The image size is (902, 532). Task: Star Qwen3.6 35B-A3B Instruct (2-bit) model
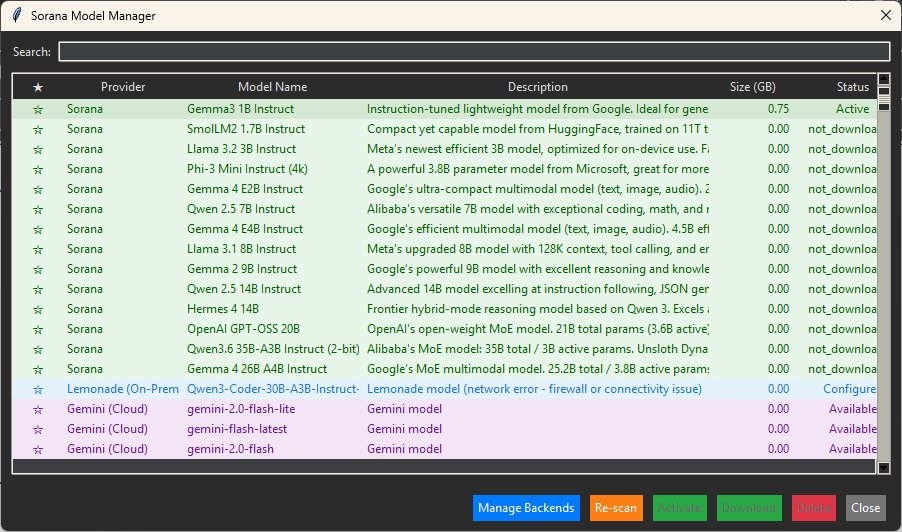point(38,350)
